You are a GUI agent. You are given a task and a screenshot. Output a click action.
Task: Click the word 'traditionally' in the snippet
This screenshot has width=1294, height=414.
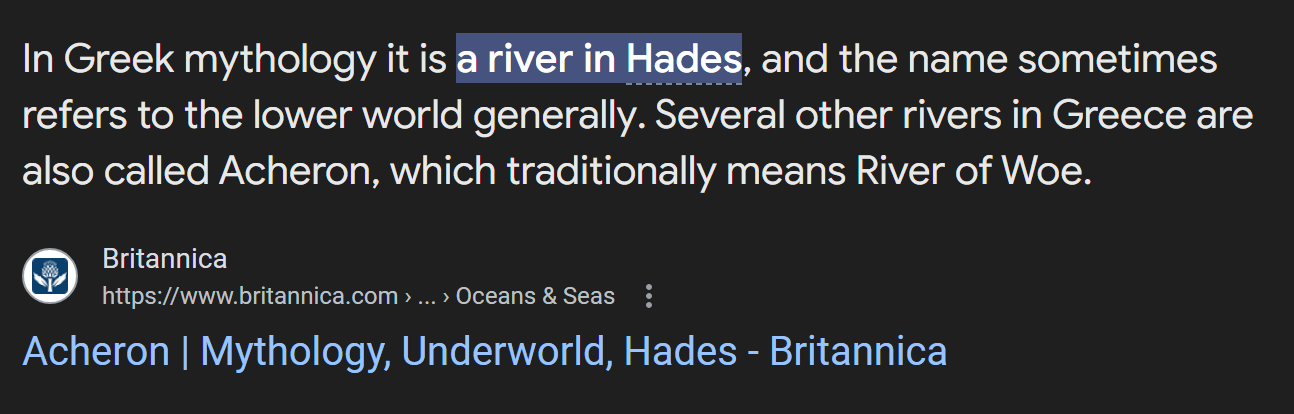tap(611, 173)
